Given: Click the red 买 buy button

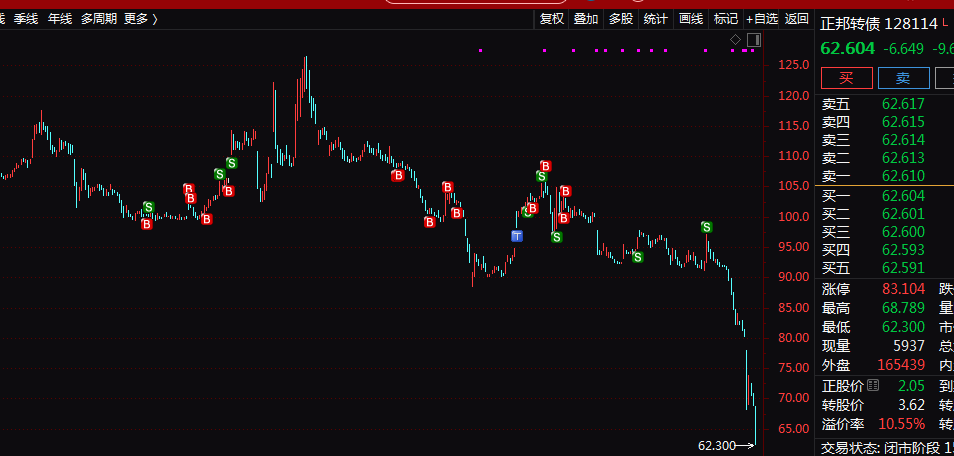Looking at the screenshot, I should pyautogui.click(x=846, y=78).
